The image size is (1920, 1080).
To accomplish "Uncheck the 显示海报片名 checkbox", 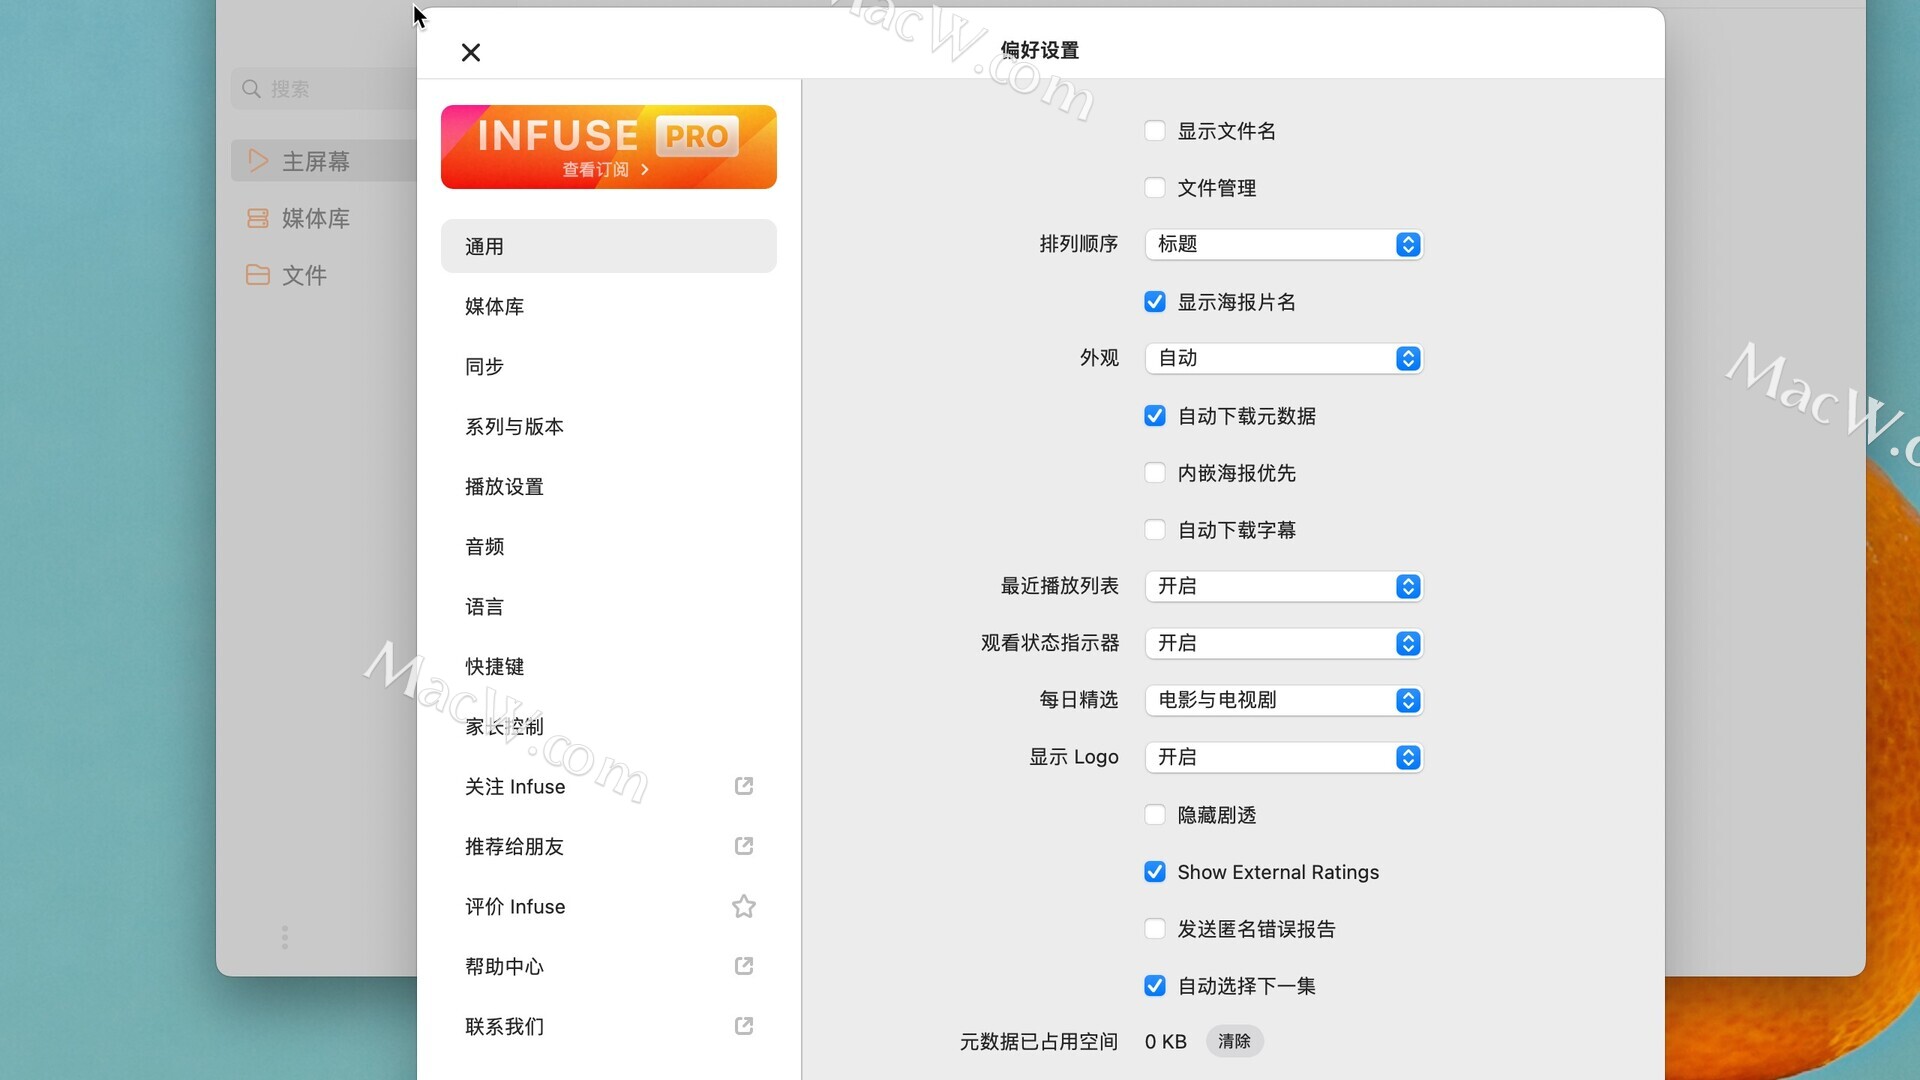I will (x=1155, y=302).
